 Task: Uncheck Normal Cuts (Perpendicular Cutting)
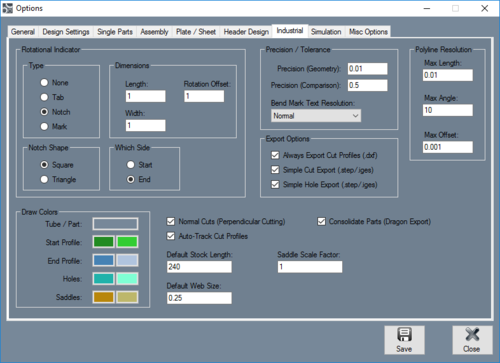click(x=226, y=221)
